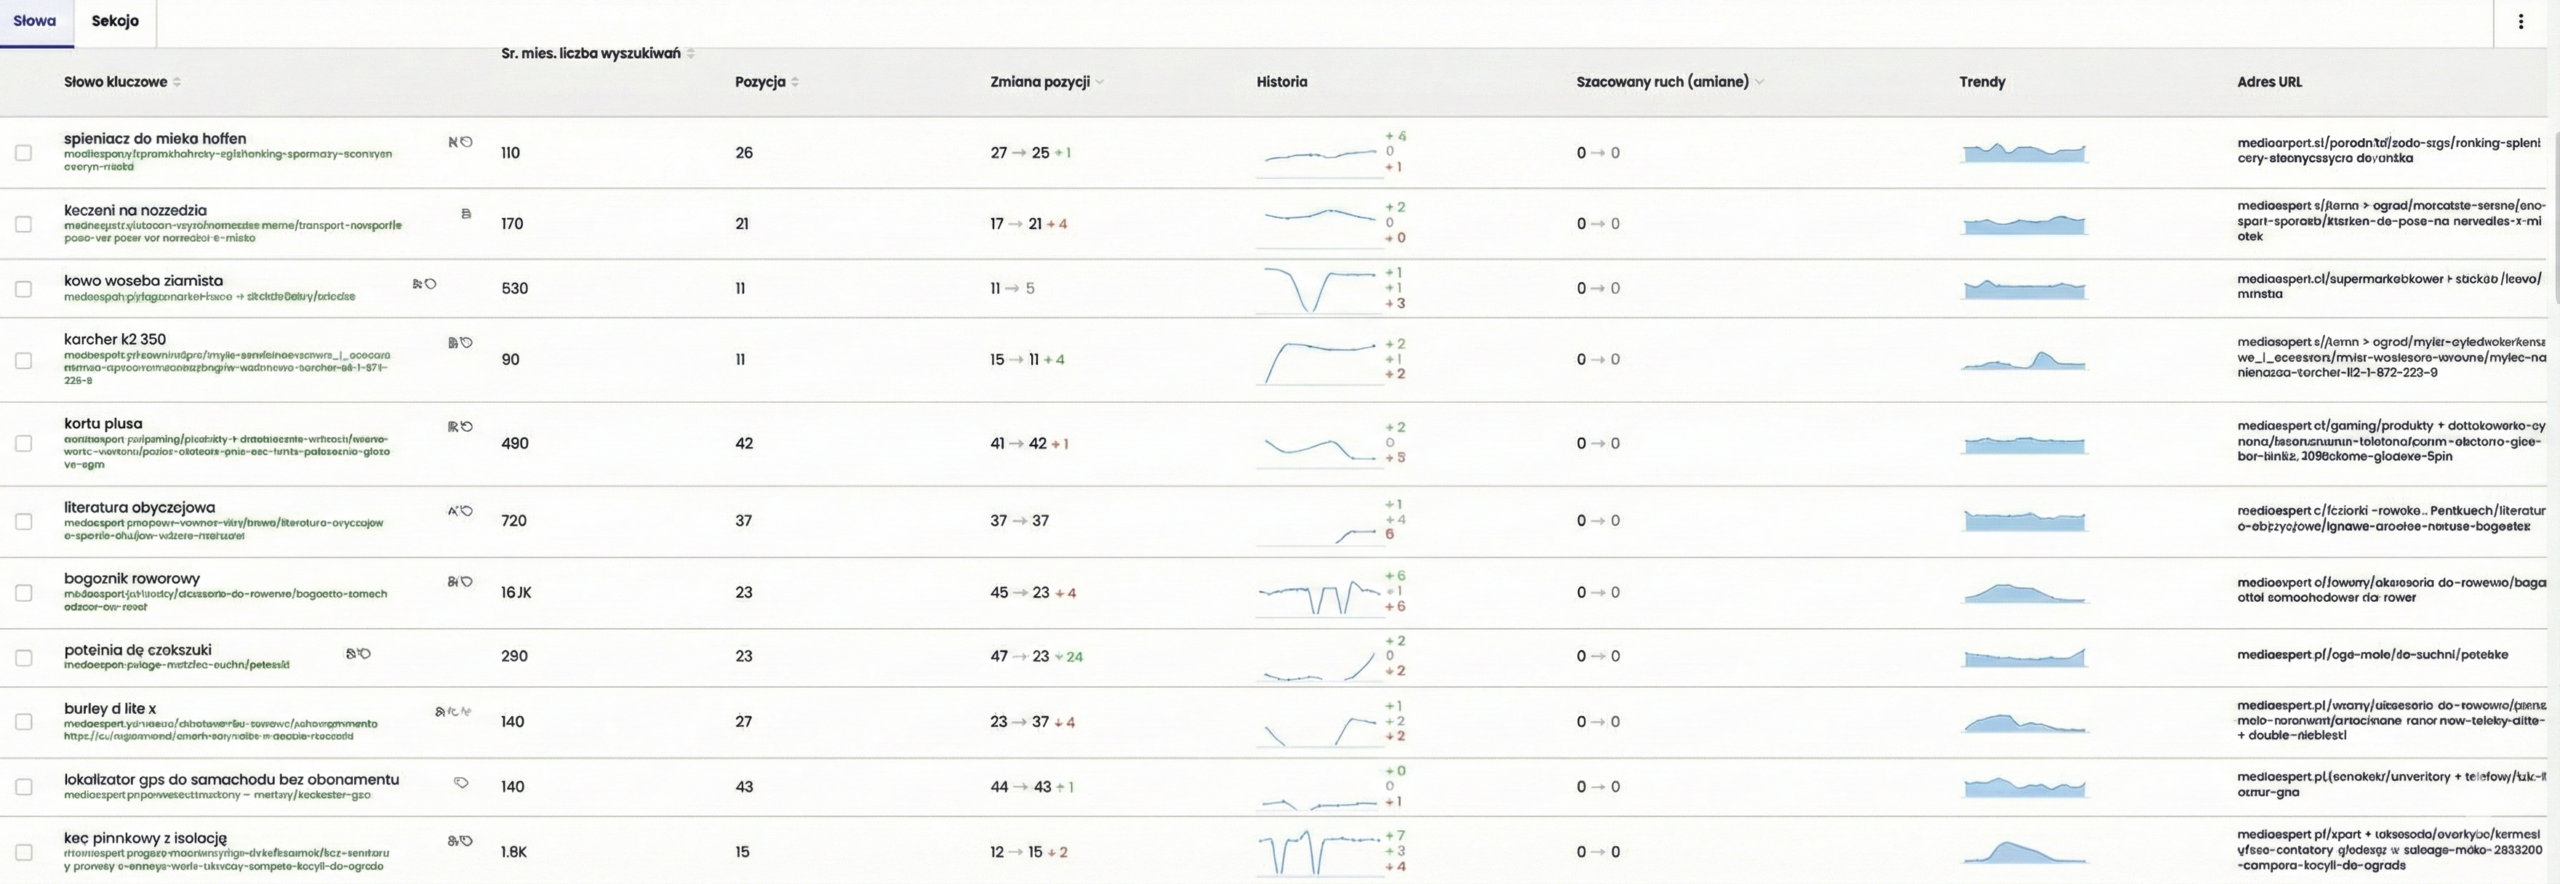
Task: Click the icons beside karcher k2 350
Action: 460,342
